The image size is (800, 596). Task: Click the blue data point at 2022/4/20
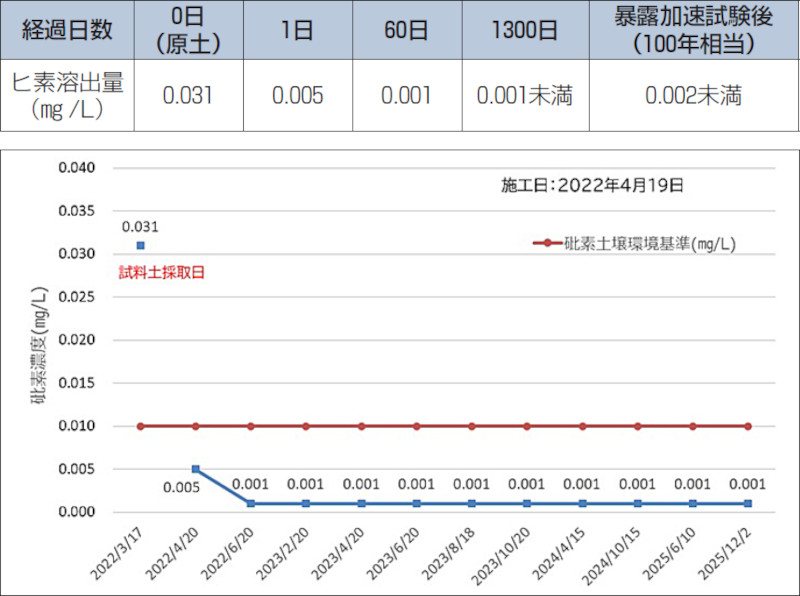[196, 469]
